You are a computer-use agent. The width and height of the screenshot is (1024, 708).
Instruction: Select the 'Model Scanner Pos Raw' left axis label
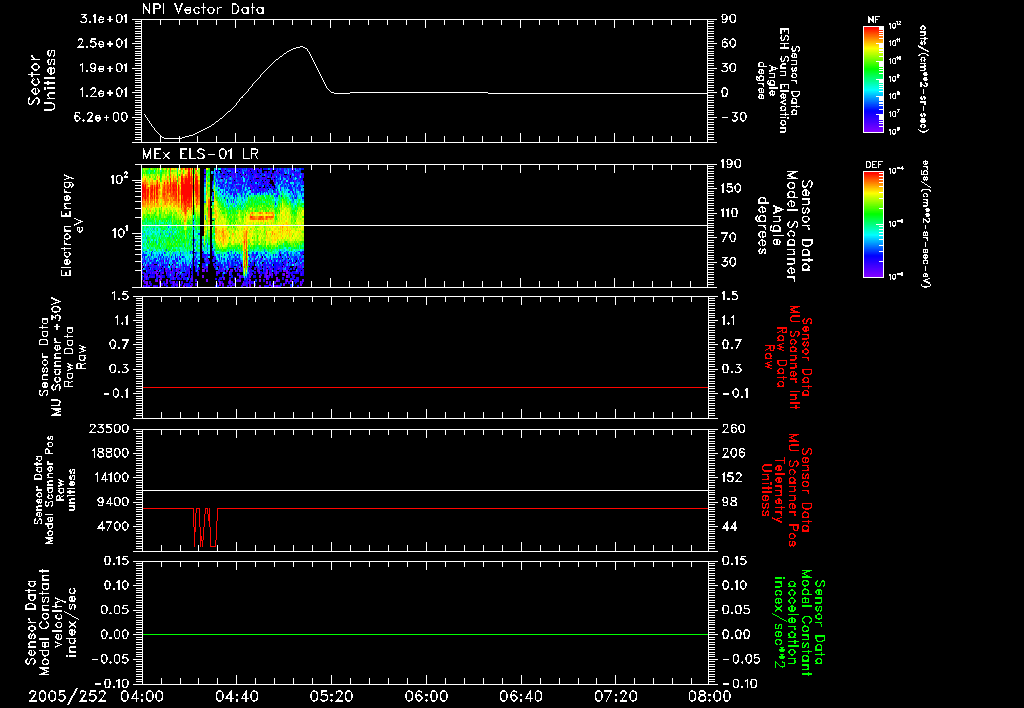(56, 490)
